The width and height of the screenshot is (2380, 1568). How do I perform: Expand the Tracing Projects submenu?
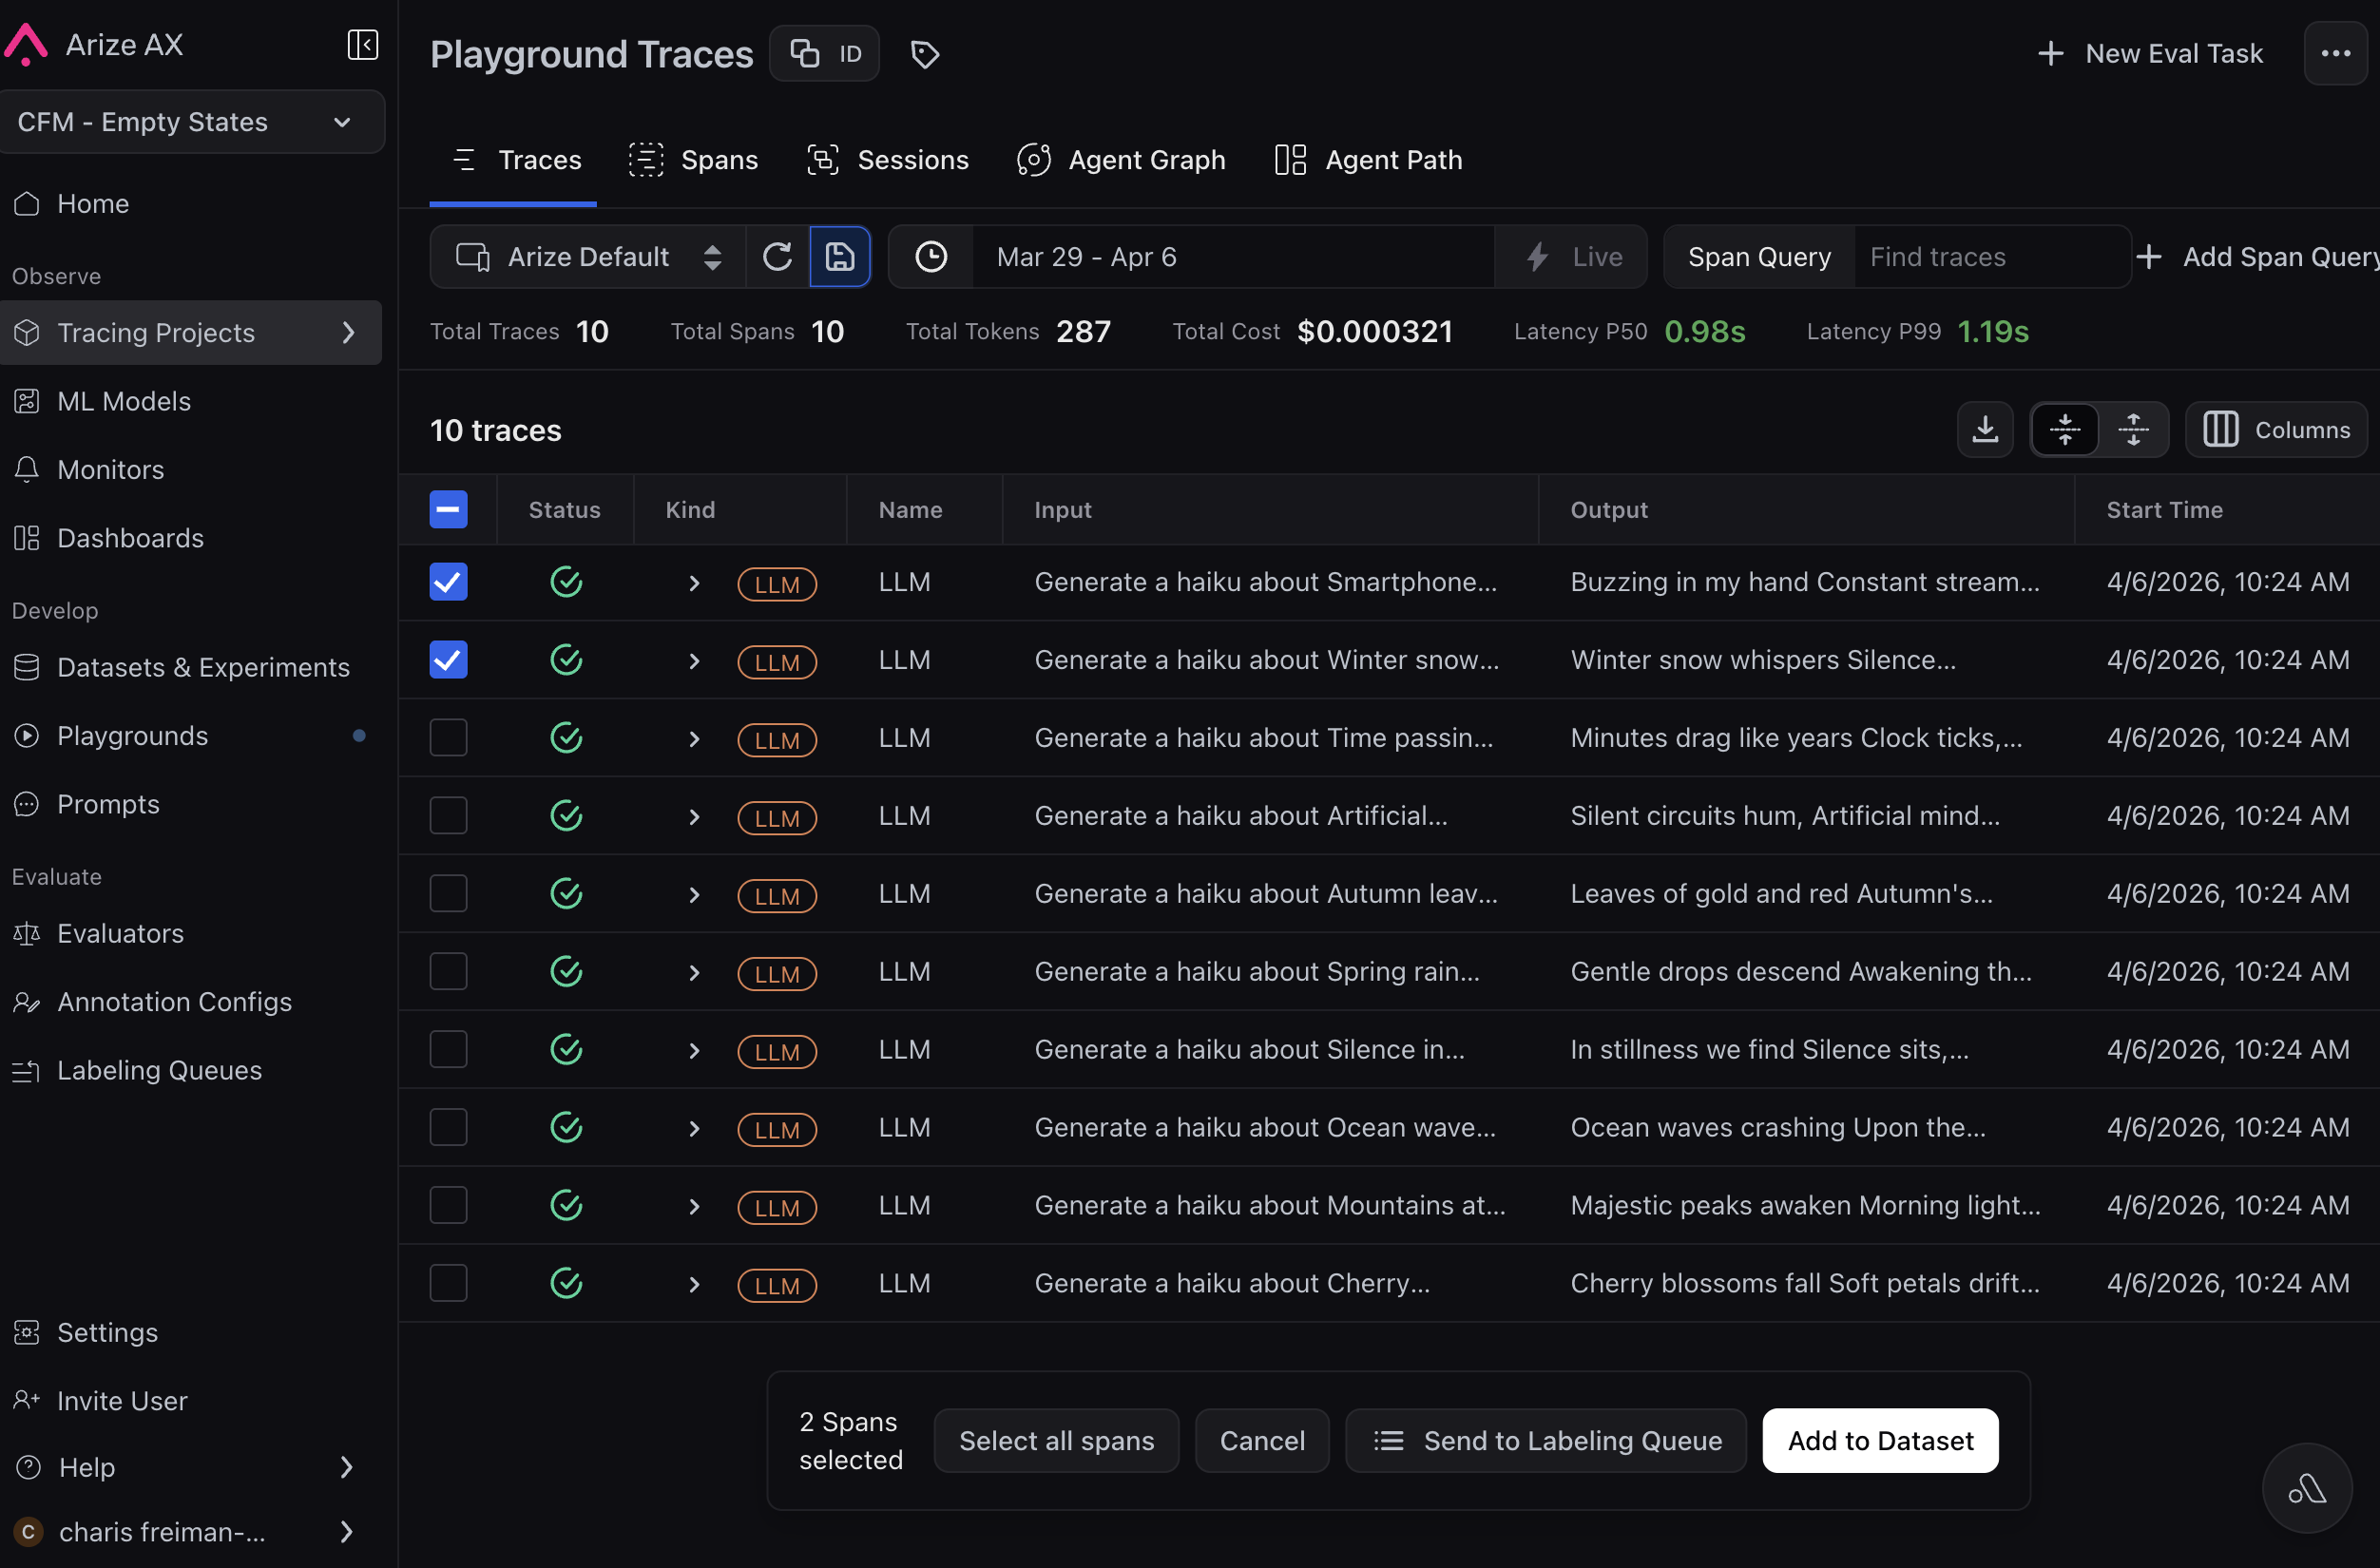click(x=348, y=333)
